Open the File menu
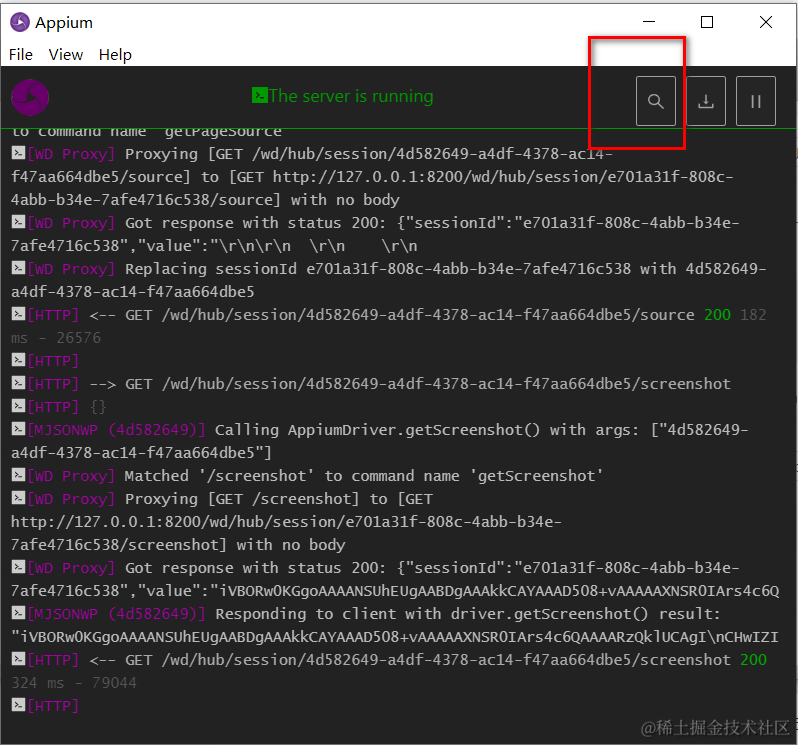This screenshot has height=745, width=798. coord(21,54)
